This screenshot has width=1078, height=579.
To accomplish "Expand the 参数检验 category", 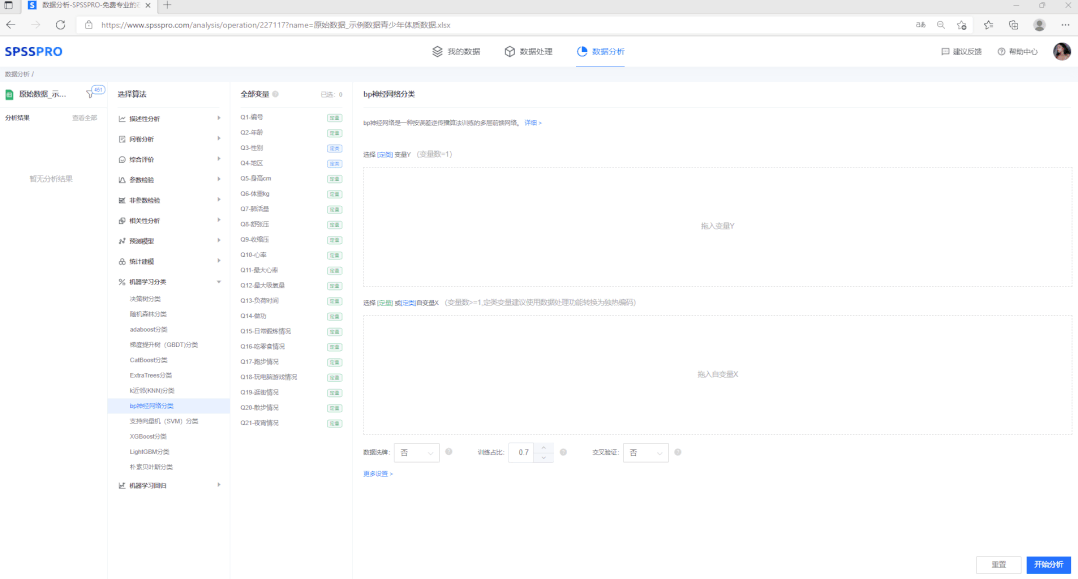I will (x=219, y=179).
